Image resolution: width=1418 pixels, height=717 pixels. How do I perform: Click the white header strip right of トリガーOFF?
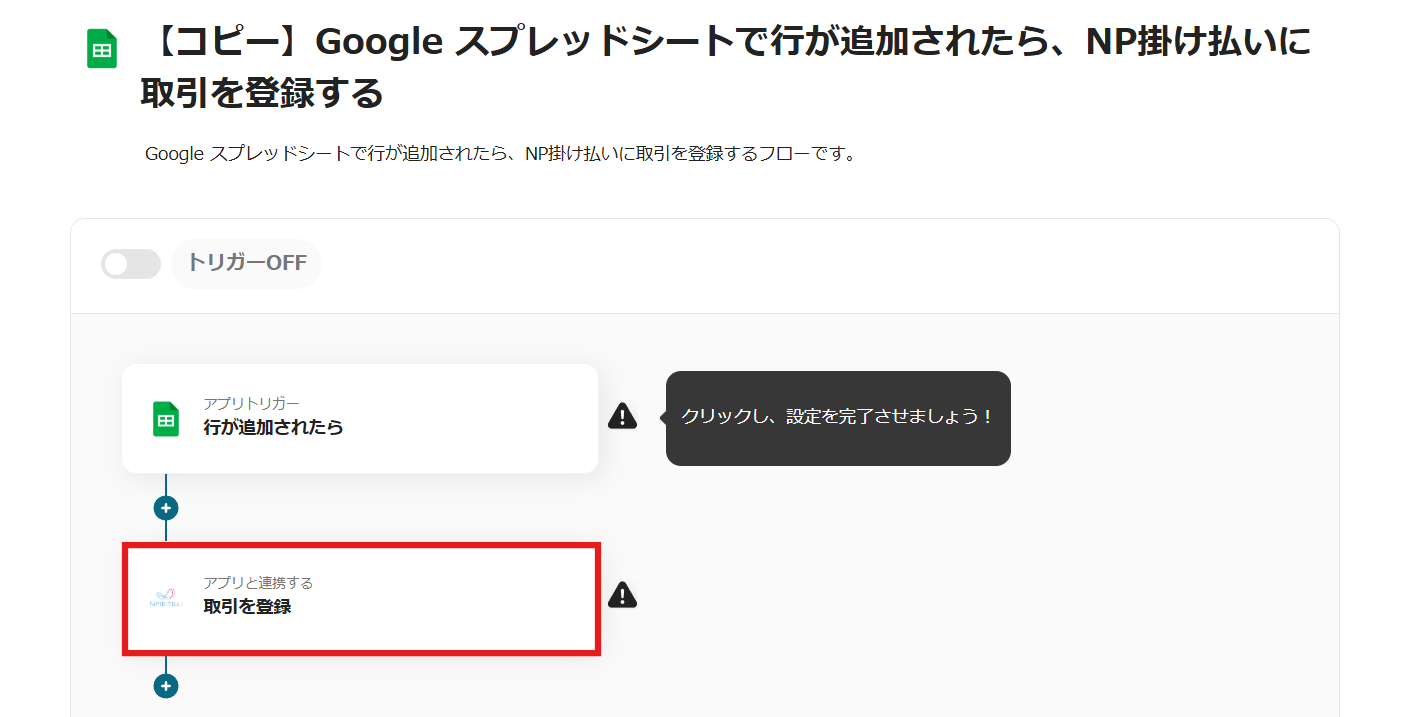(800, 265)
